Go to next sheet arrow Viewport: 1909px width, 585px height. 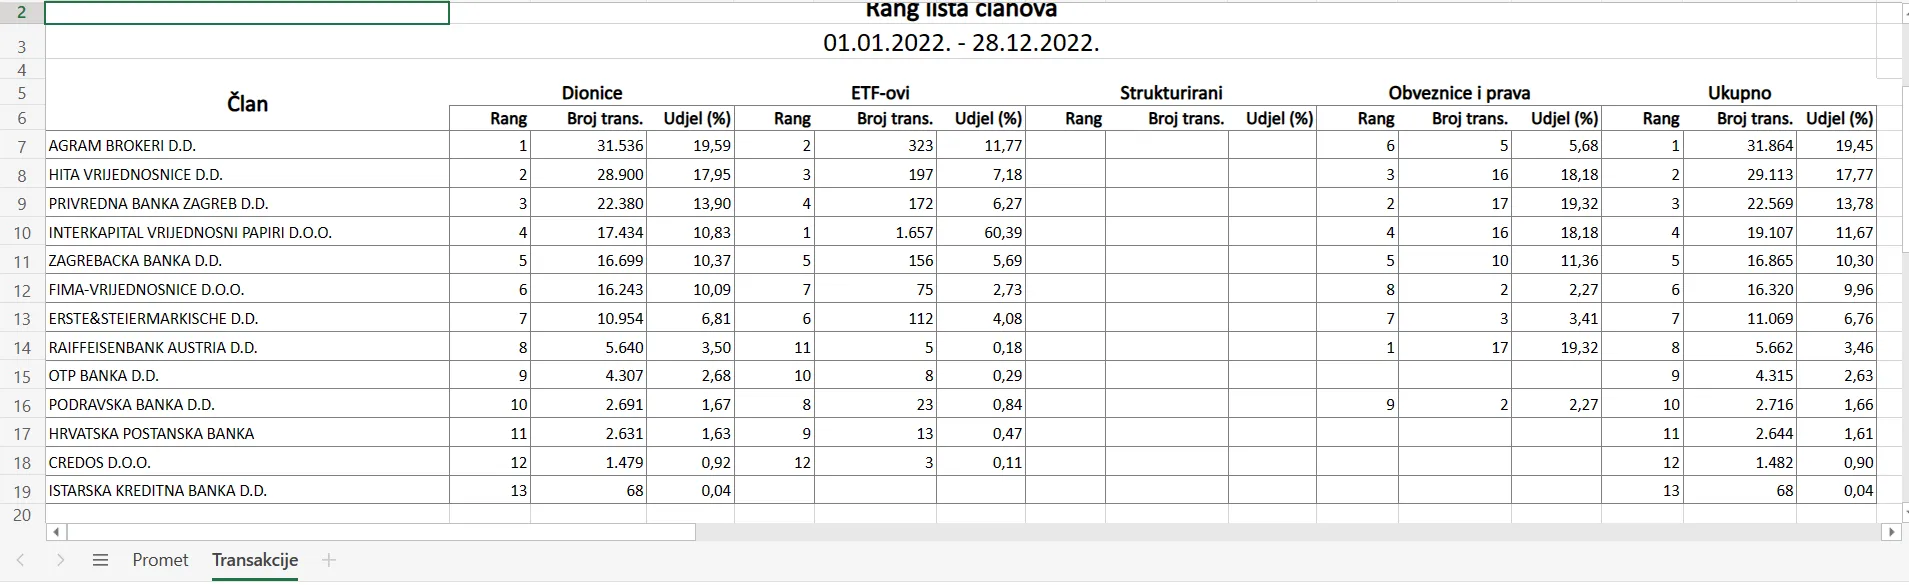pyautogui.click(x=60, y=560)
